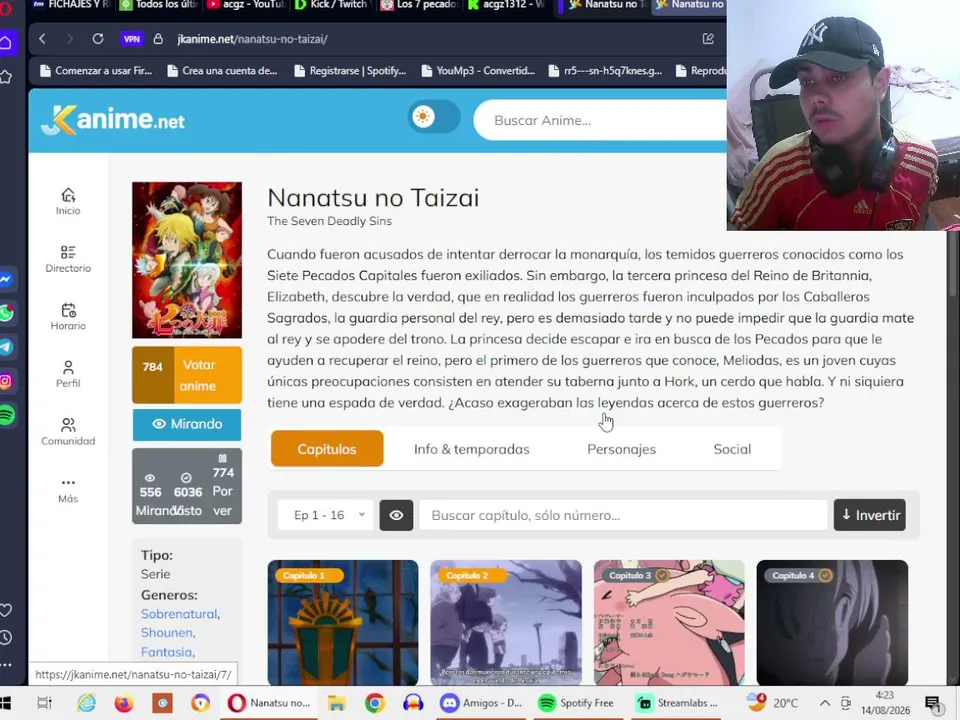Open the Más three-dots menu
This screenshot has height=720, width=960.
click(x=68, y=490)
